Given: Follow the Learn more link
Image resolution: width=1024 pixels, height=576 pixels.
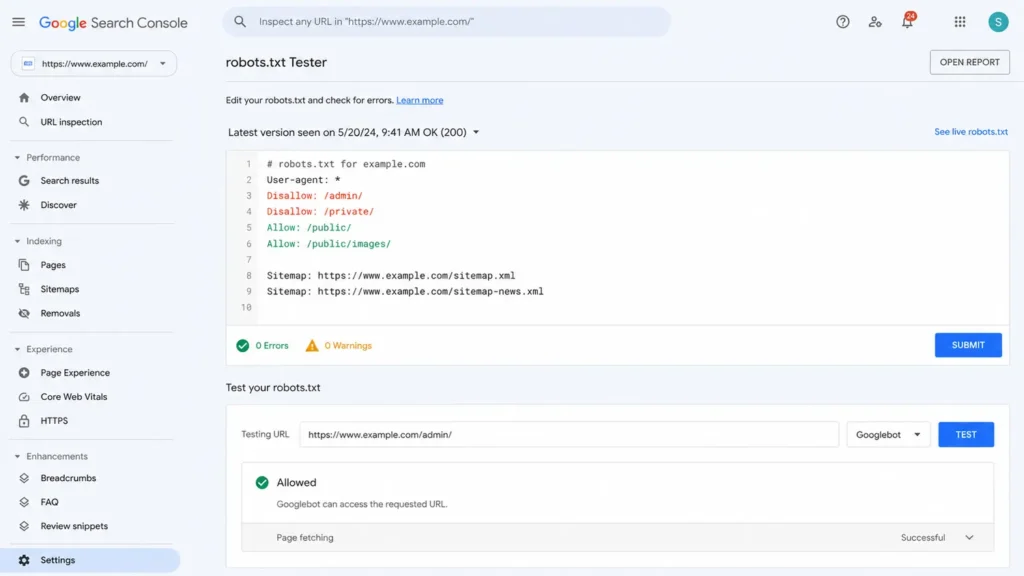Looking at the screenshot, I should (x=419, y=100).
